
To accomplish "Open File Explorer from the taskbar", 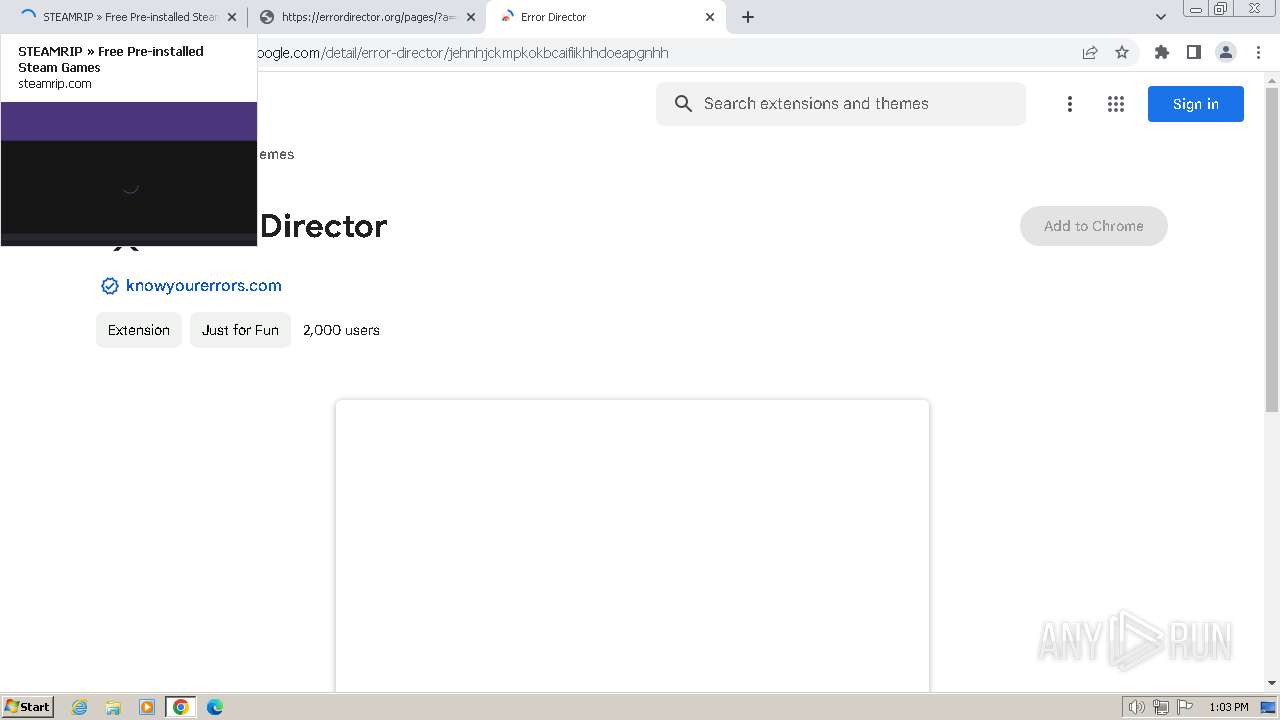I will click(x=113, y=707).
